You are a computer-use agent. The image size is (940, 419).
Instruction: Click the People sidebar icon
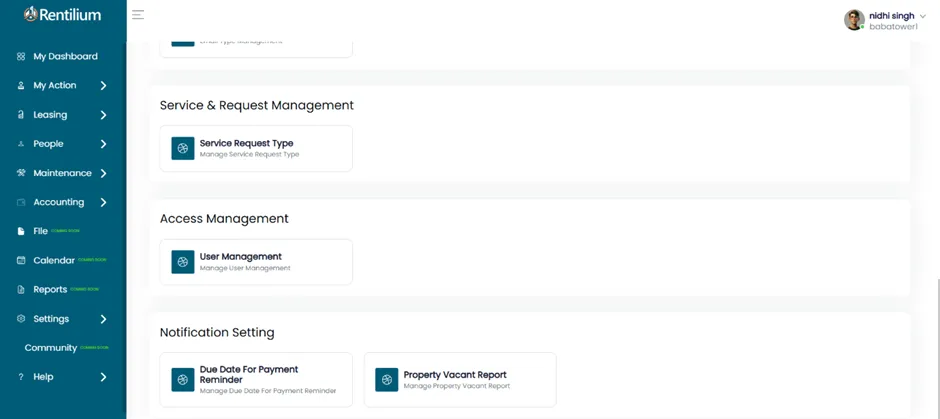(21, 144)
